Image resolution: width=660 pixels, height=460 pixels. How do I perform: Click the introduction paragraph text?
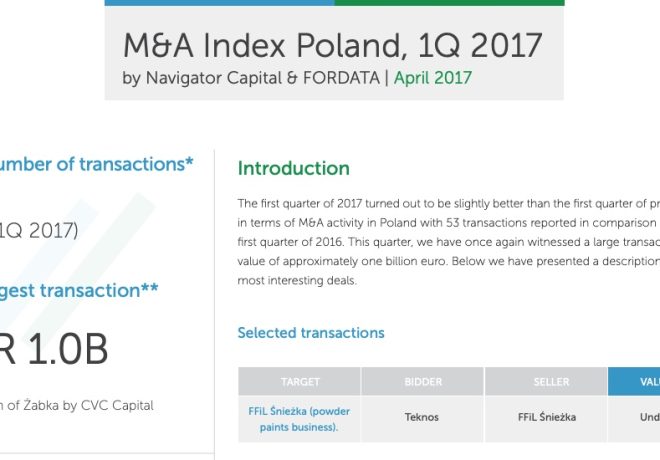tap(449, 242)
